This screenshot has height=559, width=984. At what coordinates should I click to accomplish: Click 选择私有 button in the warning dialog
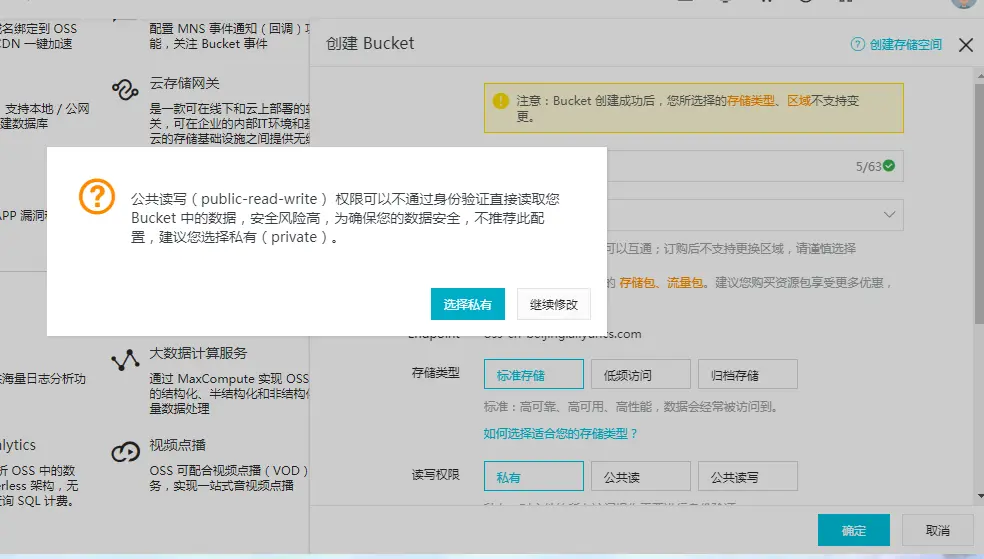click(x=467, y=304)
